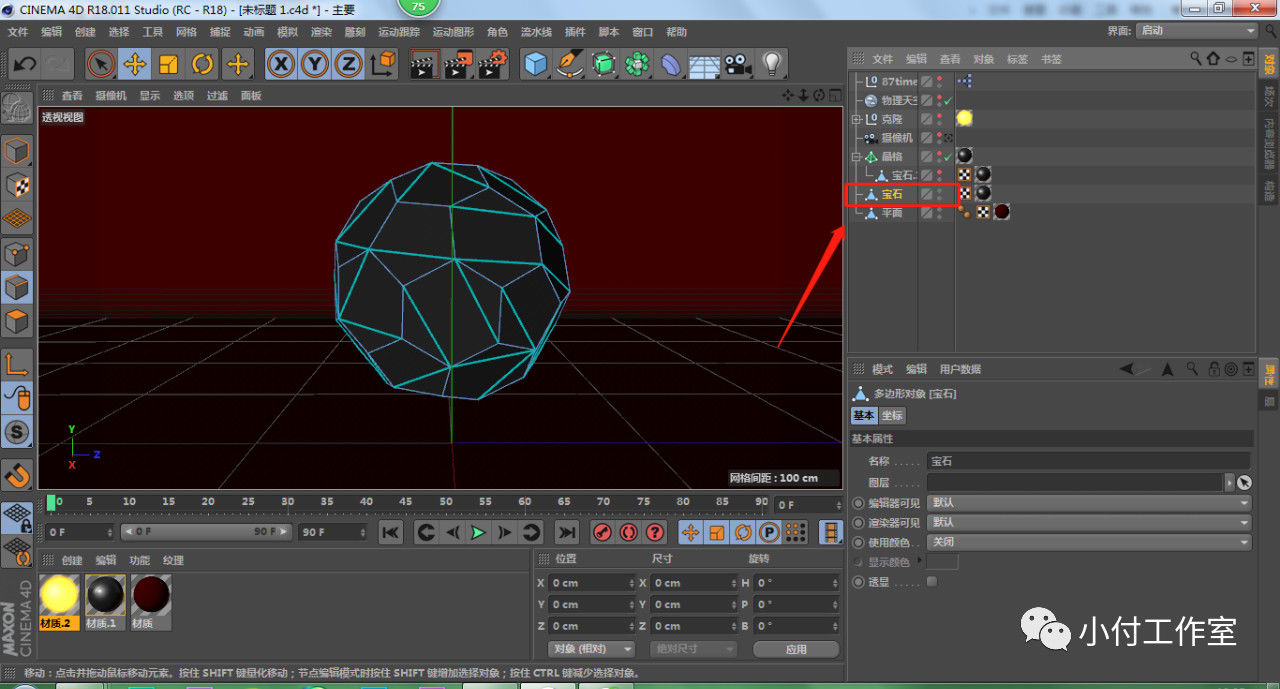Open the 渲染器可见 dropdown
Viewport: 1280px width, 689px height.
[1088, 522]
